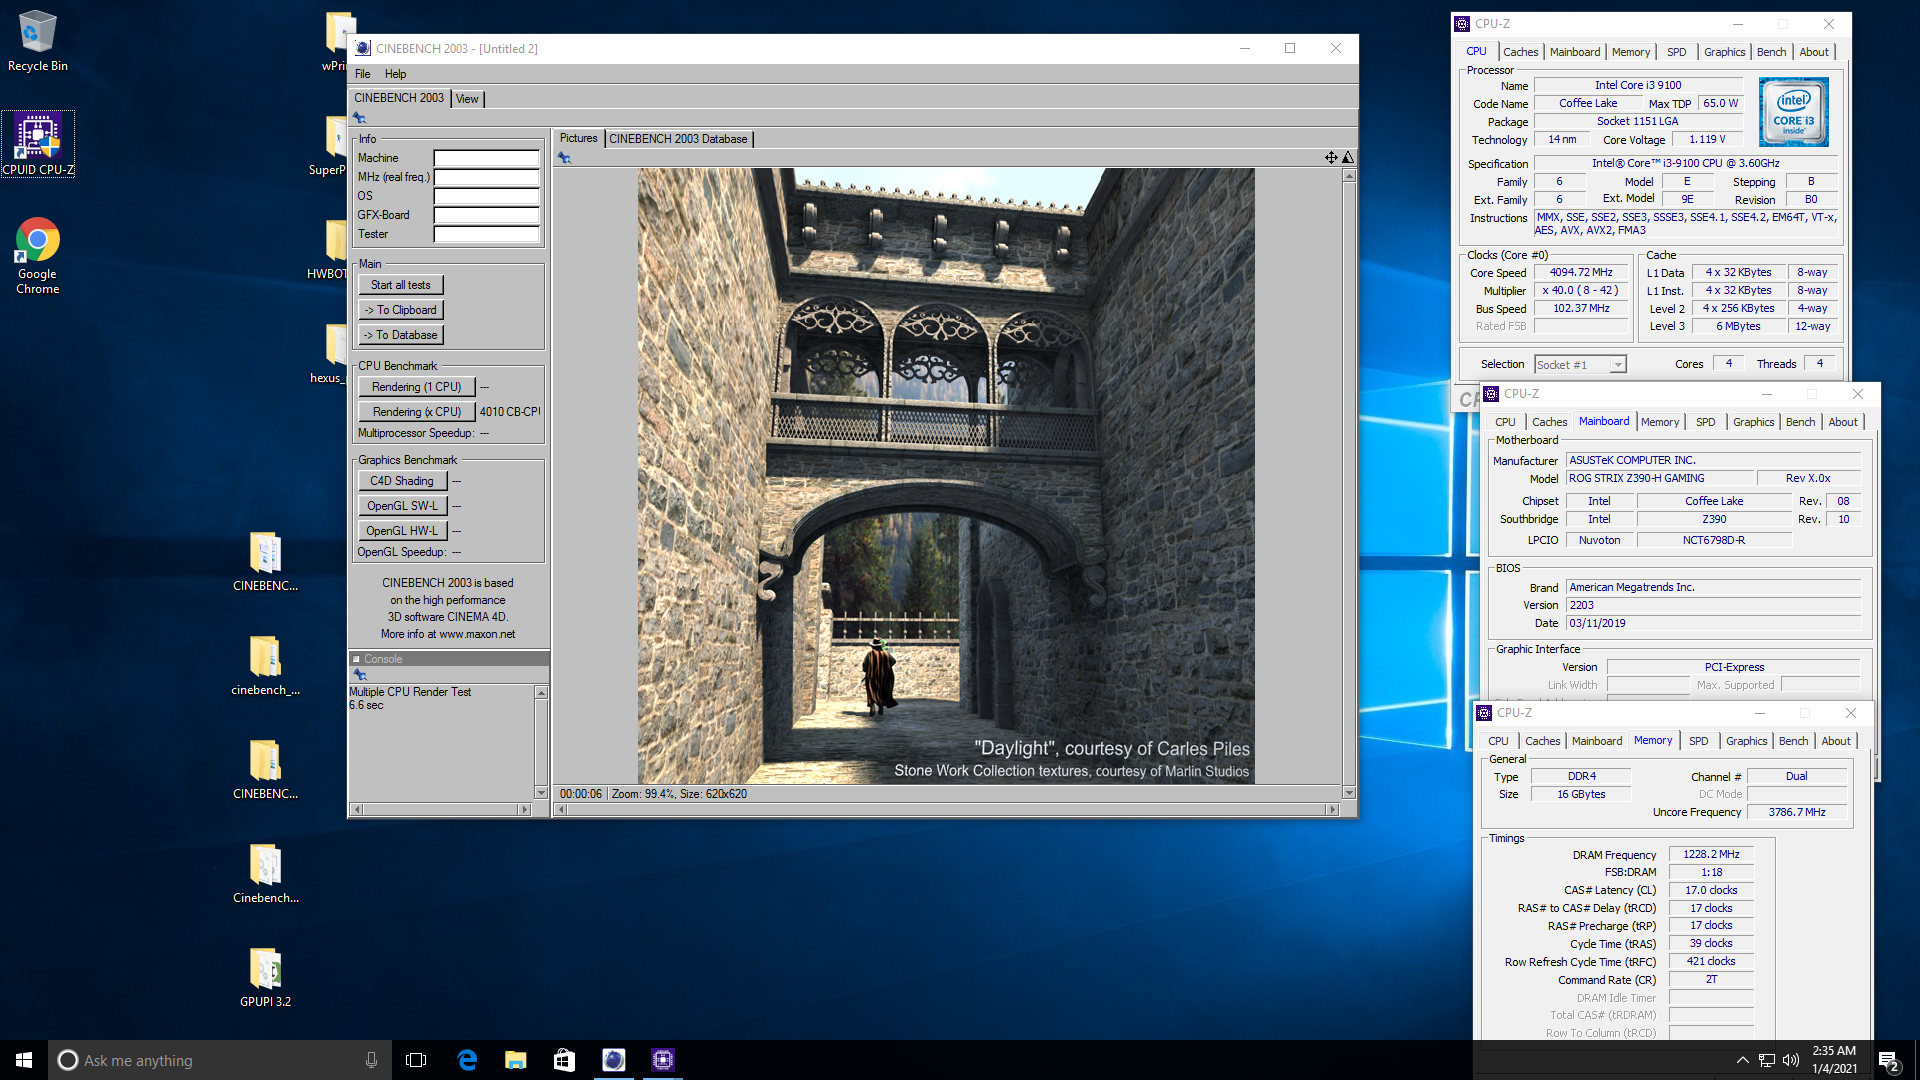Open Microsoft Store from taskbar
Image resolution: width=1920 pixels, height=1080 pixels.
(x=565, y=1060)
